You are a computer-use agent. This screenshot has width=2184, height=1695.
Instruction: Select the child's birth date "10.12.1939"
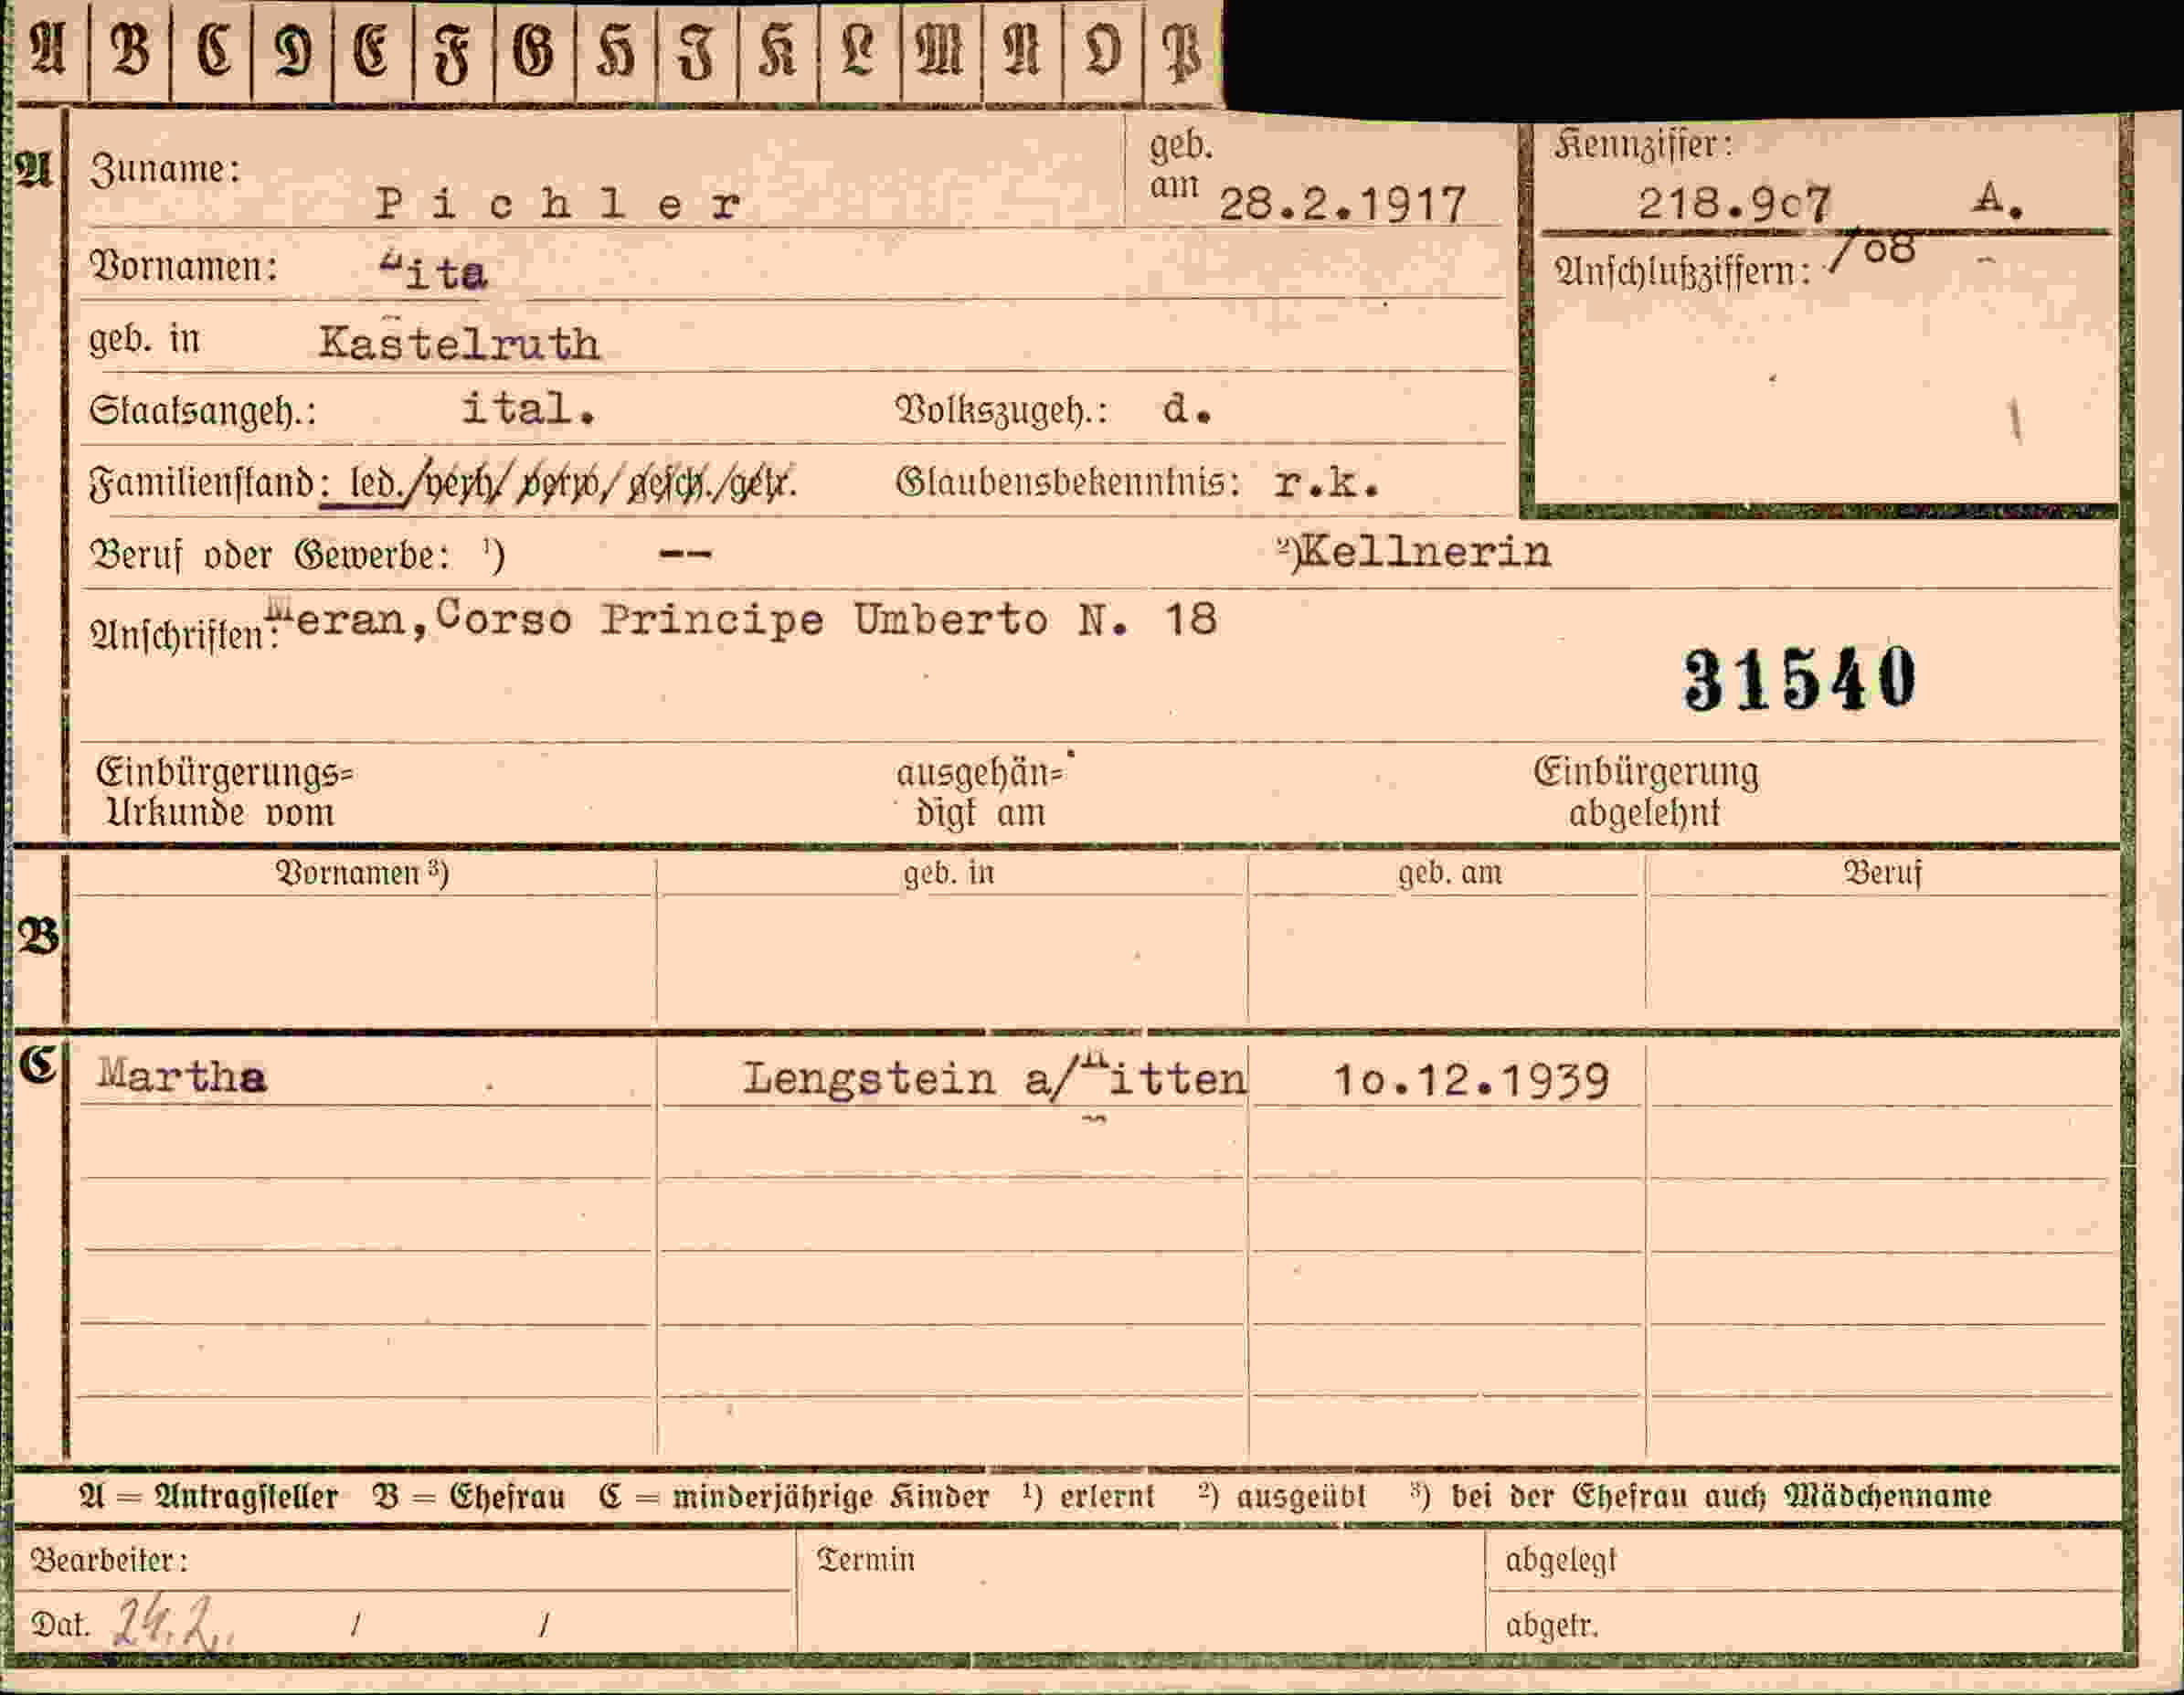(1471, 1080)
